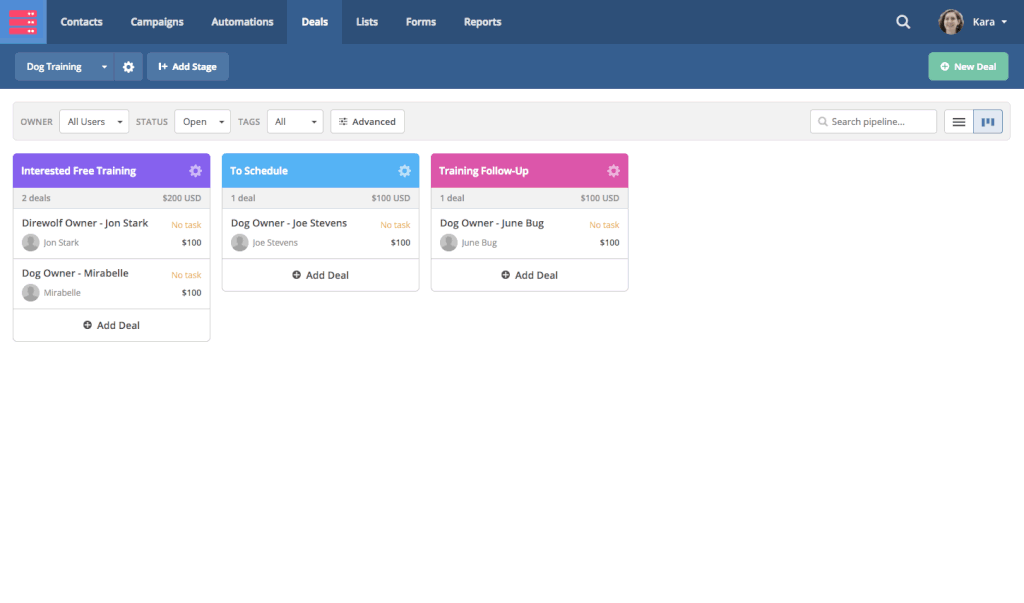Open the Dog Owner - Mirabelle deal
Viewport: 1024px width, 603px height.
pyautogui.click(x=75, y=273)
